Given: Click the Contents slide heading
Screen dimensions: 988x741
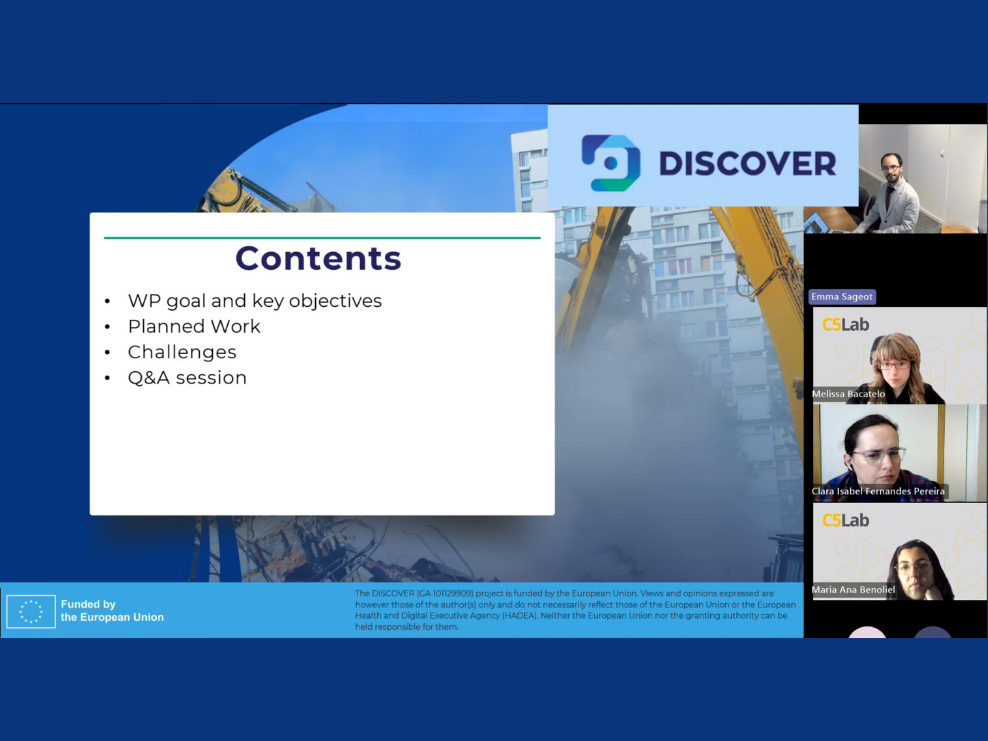Looking at the screenshot, I should point(318,258).
